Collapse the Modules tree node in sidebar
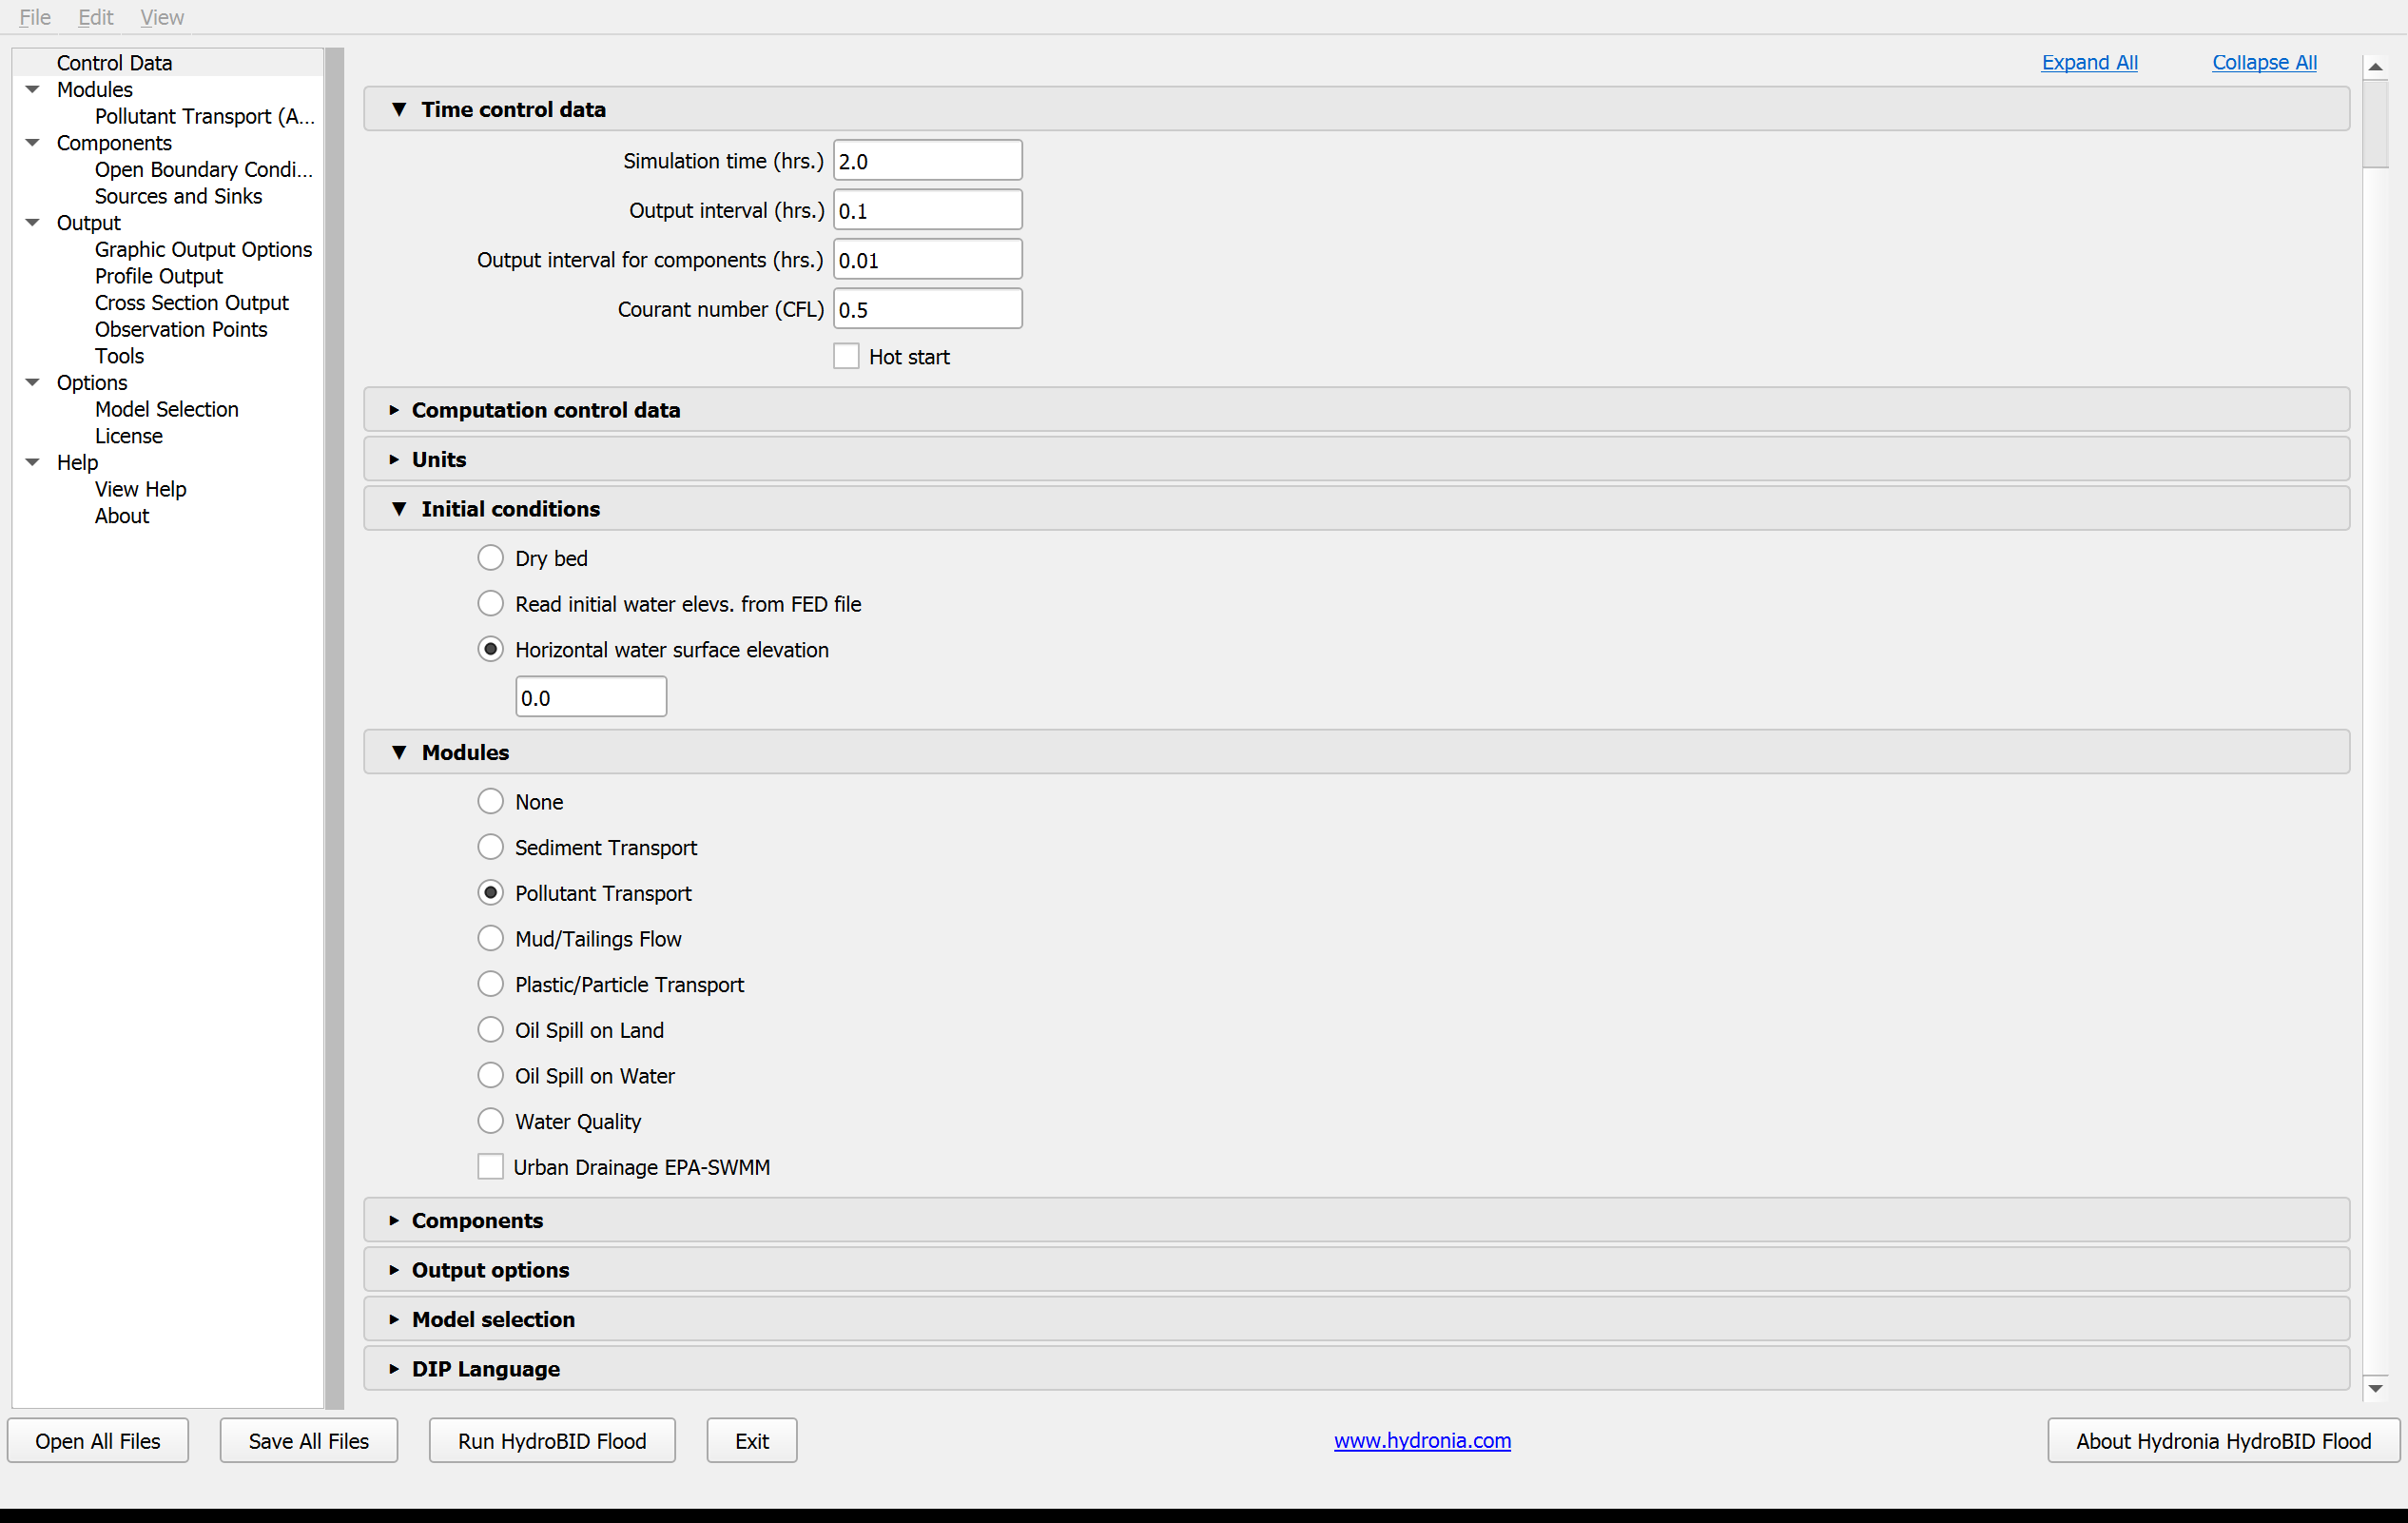2408x1523 pixels. tap(32, 89)
